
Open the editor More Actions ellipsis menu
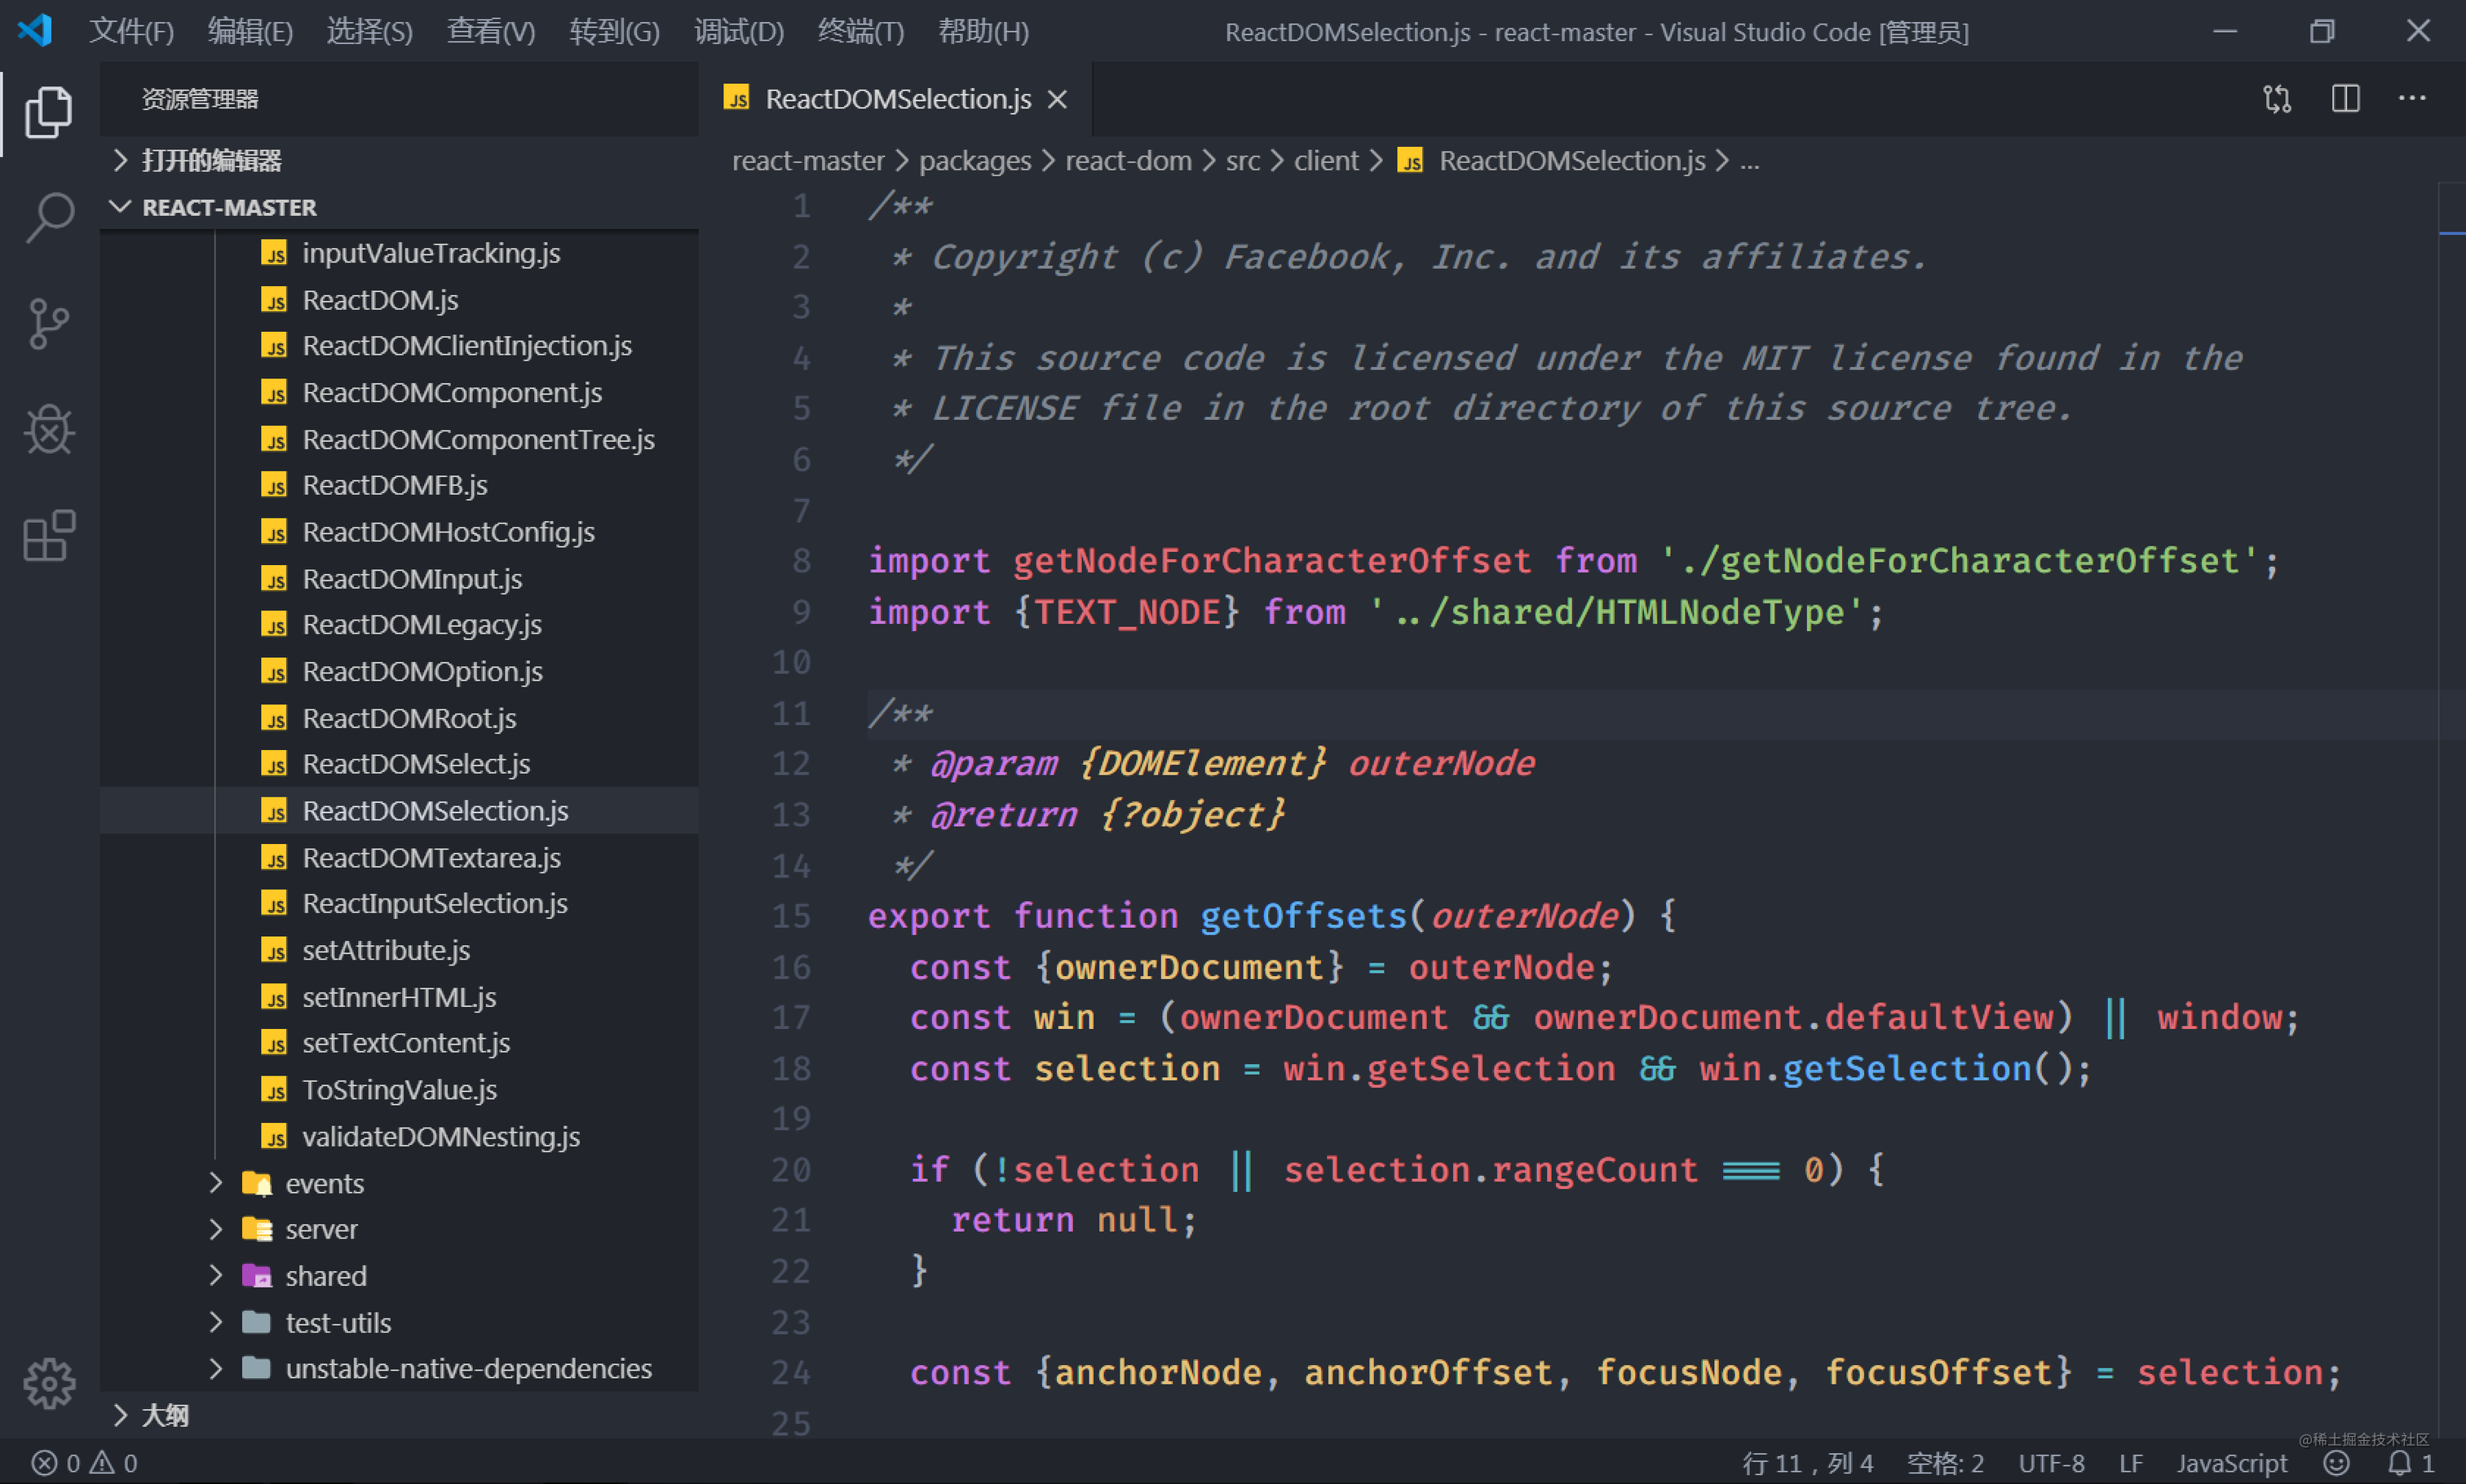(2414, 98)
